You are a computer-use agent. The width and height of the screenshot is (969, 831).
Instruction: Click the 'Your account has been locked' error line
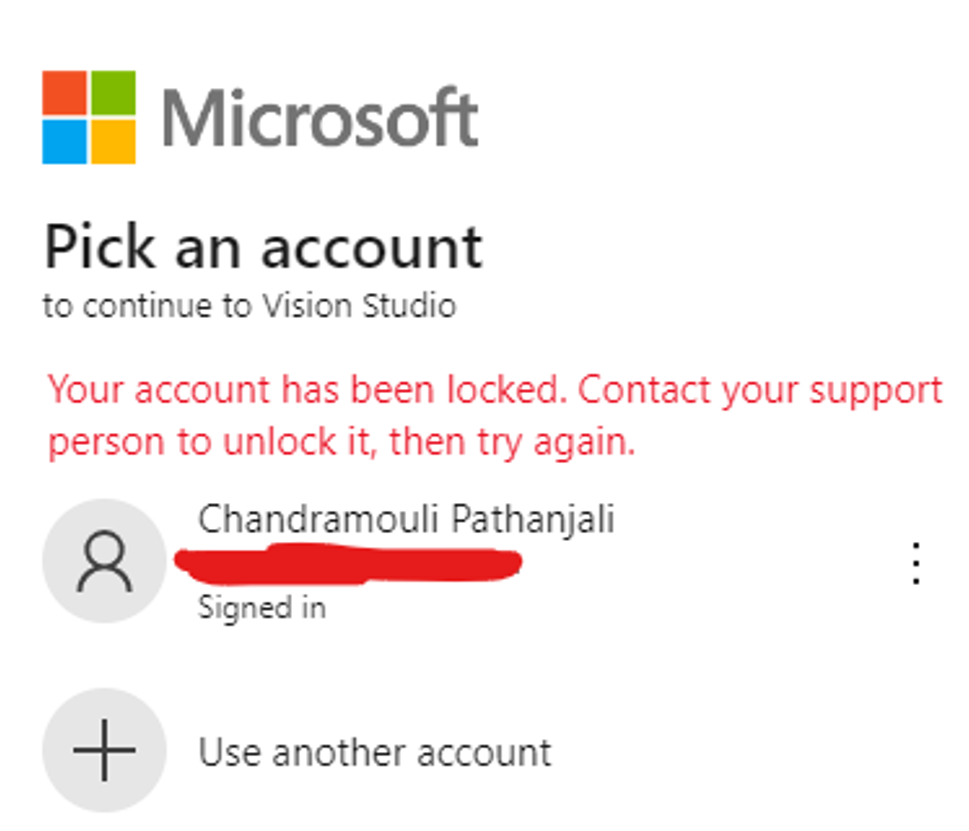point(496,390)
